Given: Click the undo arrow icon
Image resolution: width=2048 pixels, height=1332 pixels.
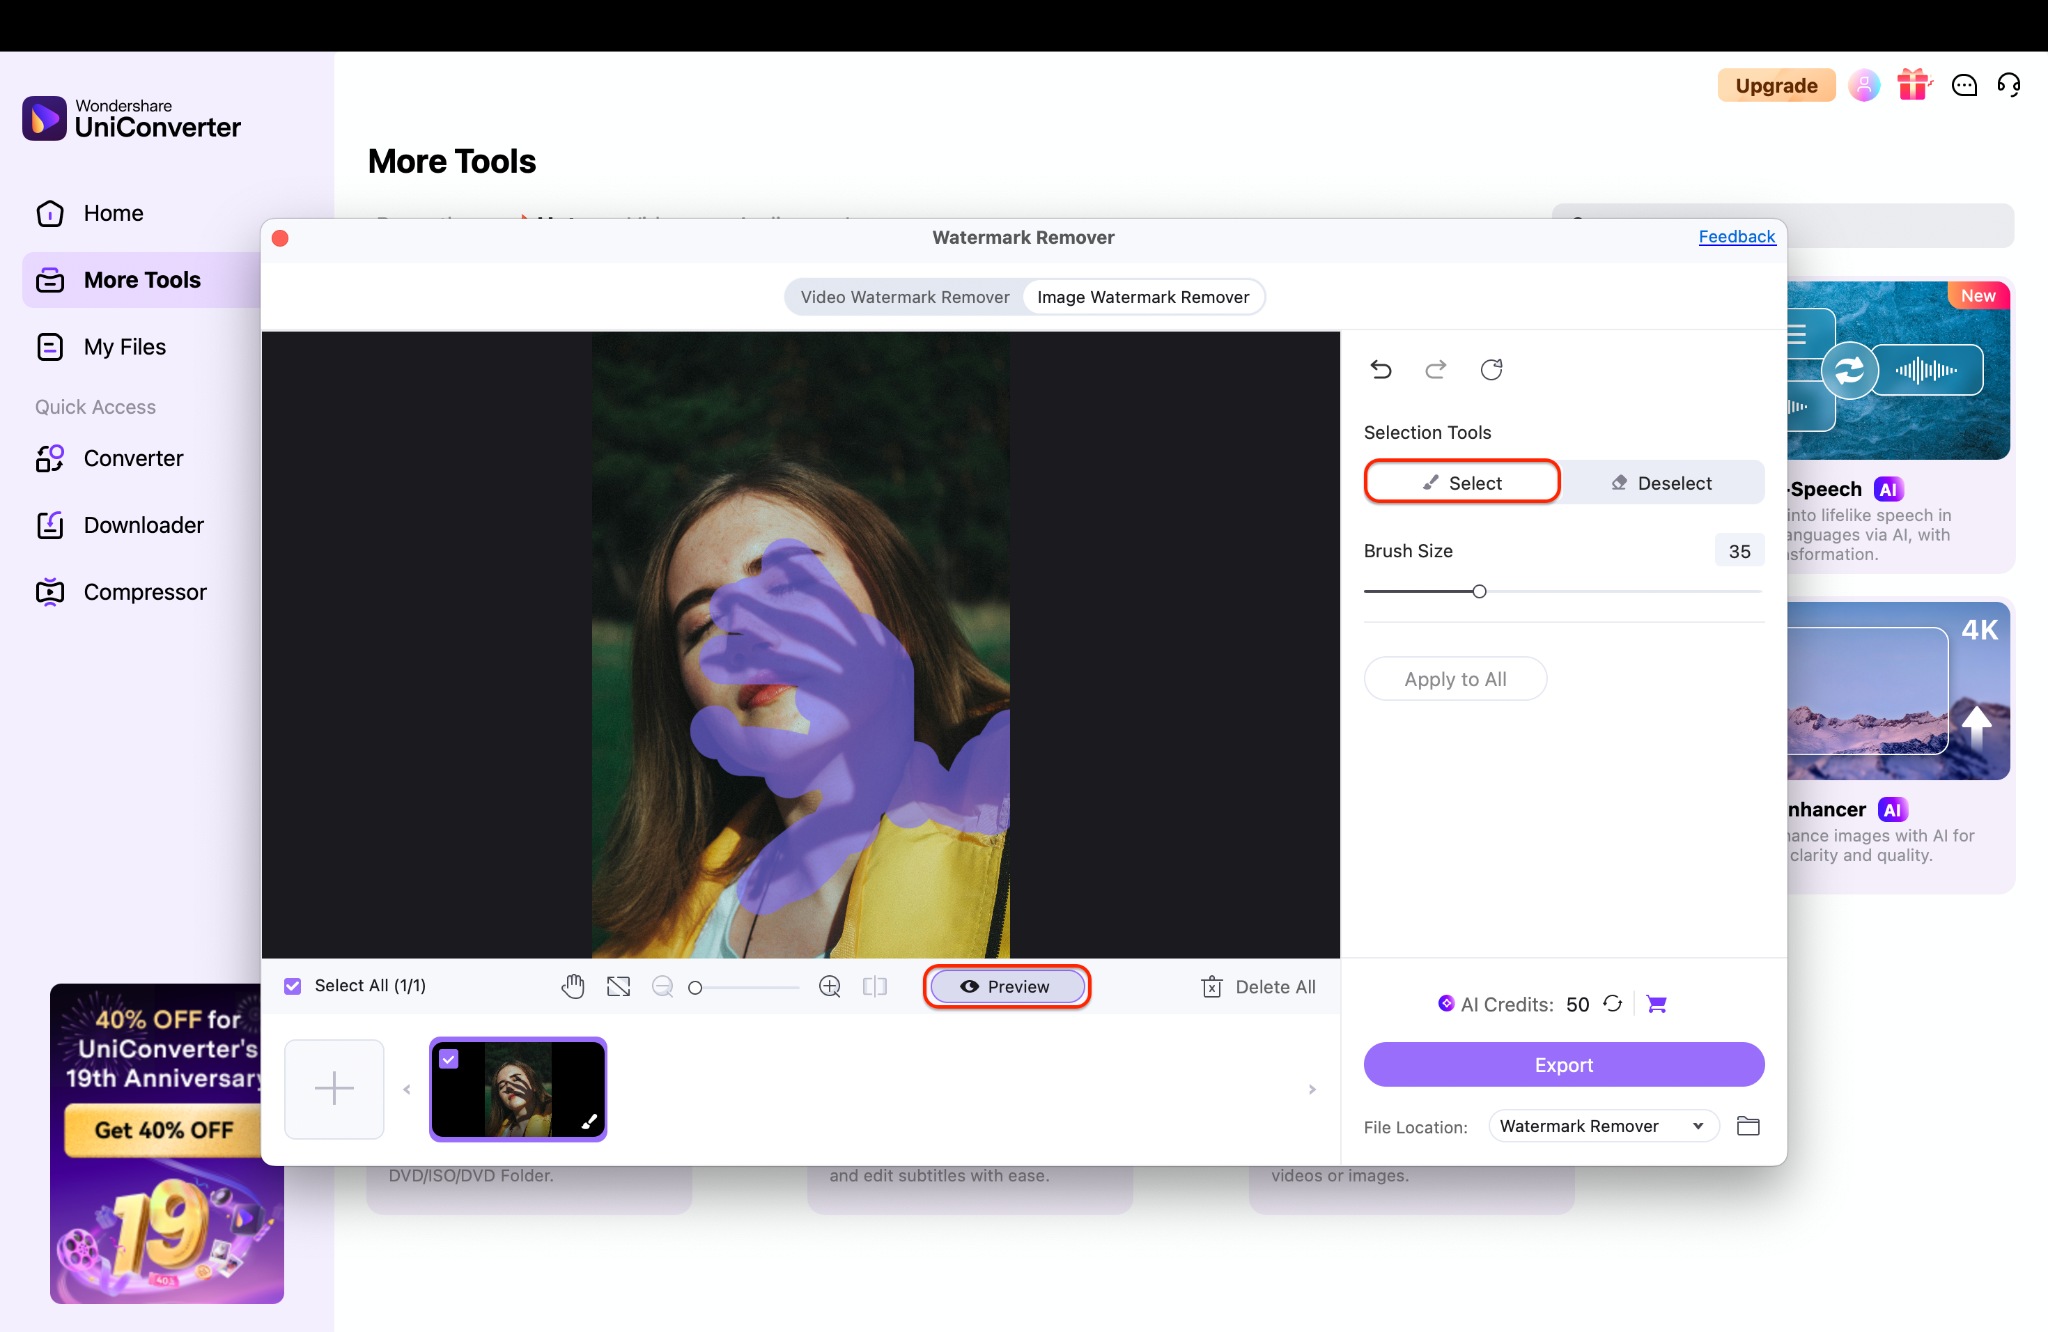Looking at the screenshot, I should click(x=1381, y=370).
